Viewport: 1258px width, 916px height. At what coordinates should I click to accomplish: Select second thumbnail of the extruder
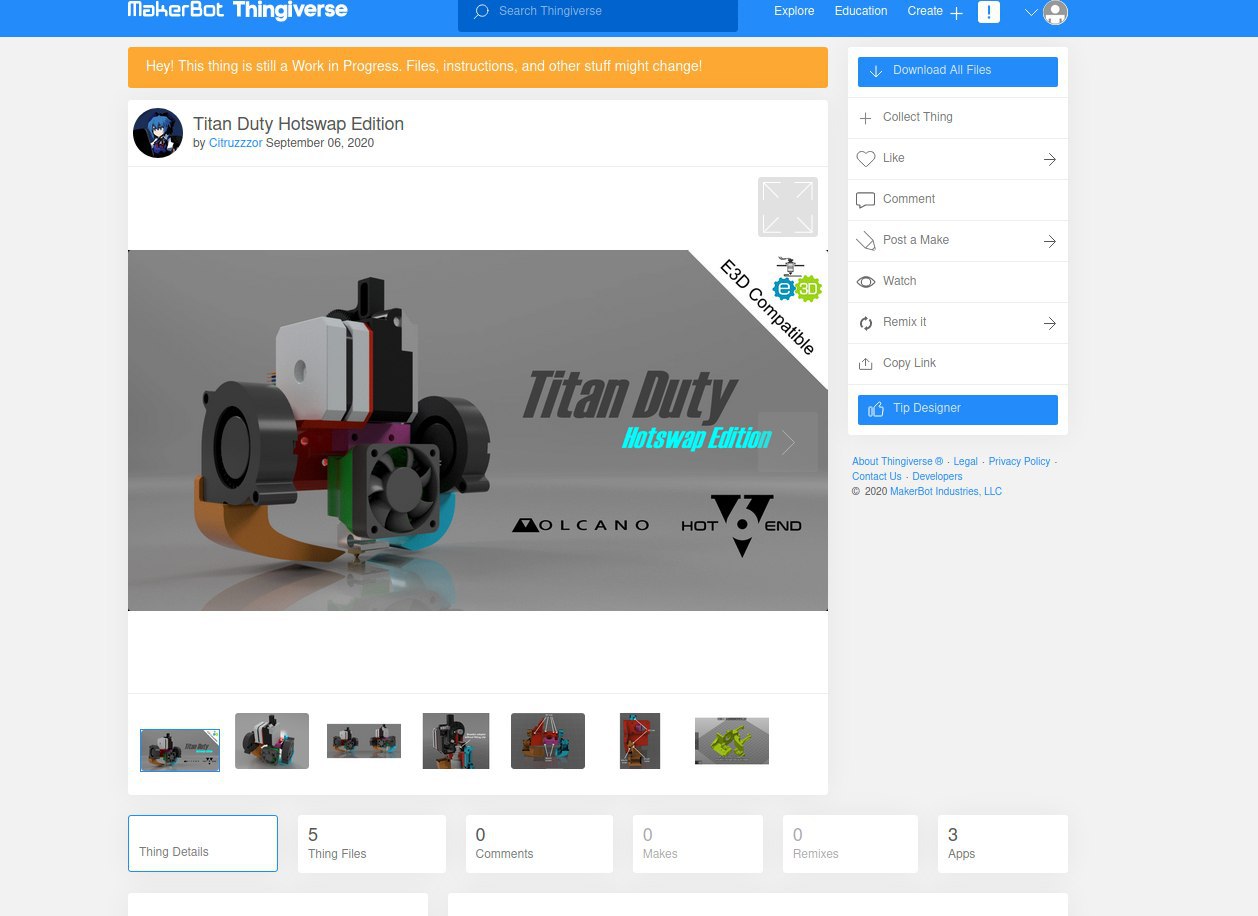point(272,741)
